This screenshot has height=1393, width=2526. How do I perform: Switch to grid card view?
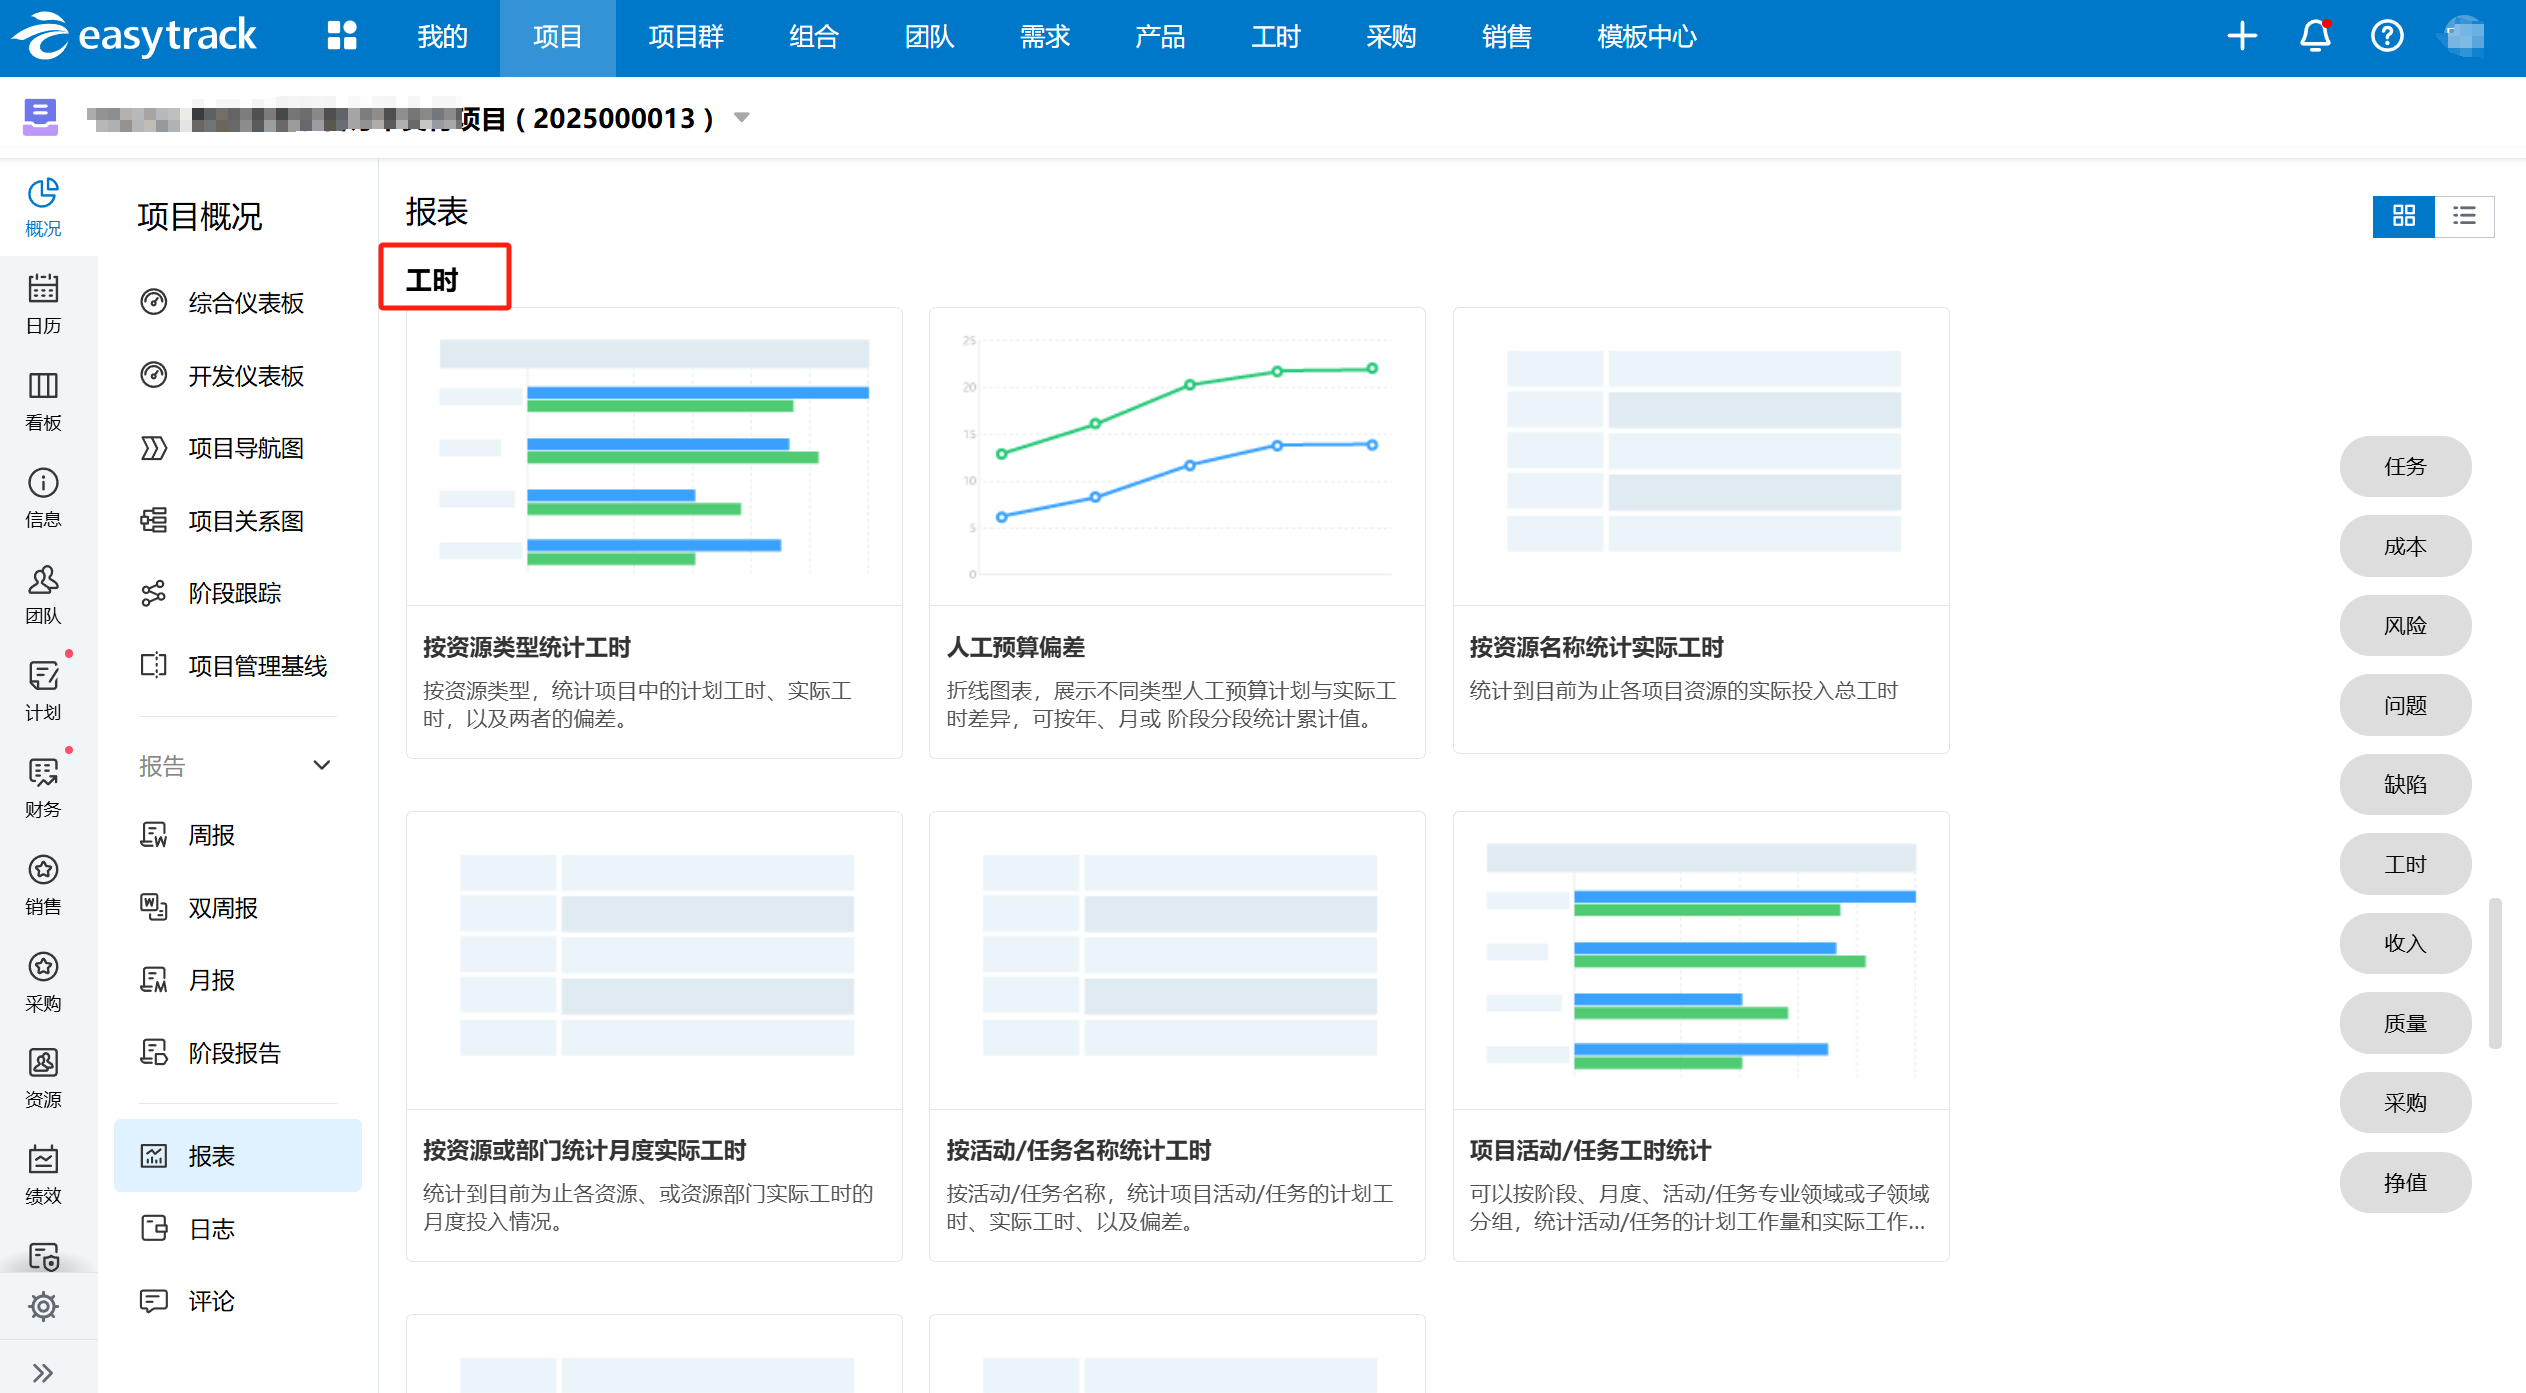pyautogui.click(x=2403, y=216)
